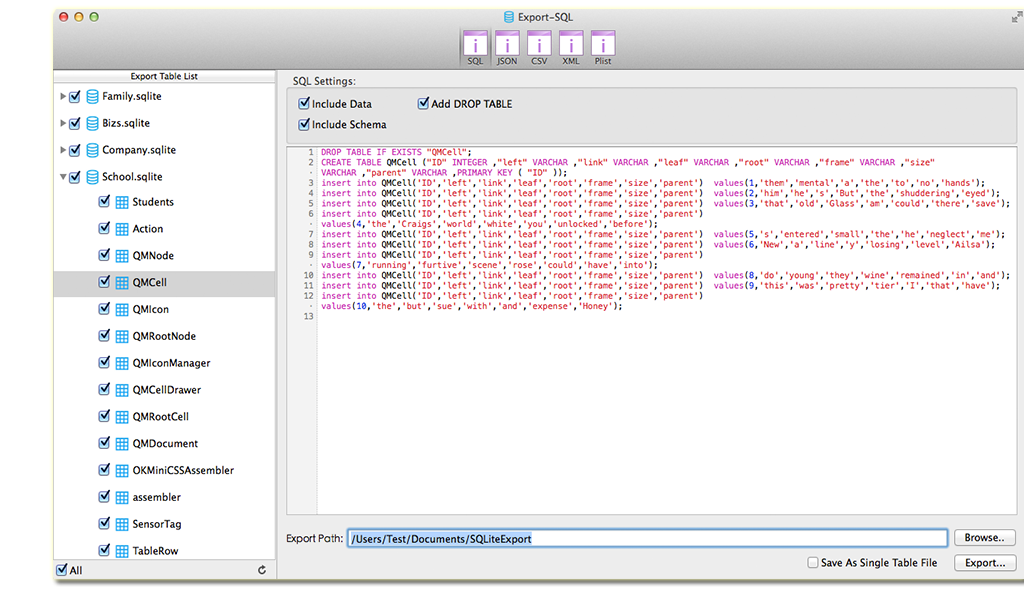
Task: Pick the Plist export format icon
Action: click(x=602, y=45)
